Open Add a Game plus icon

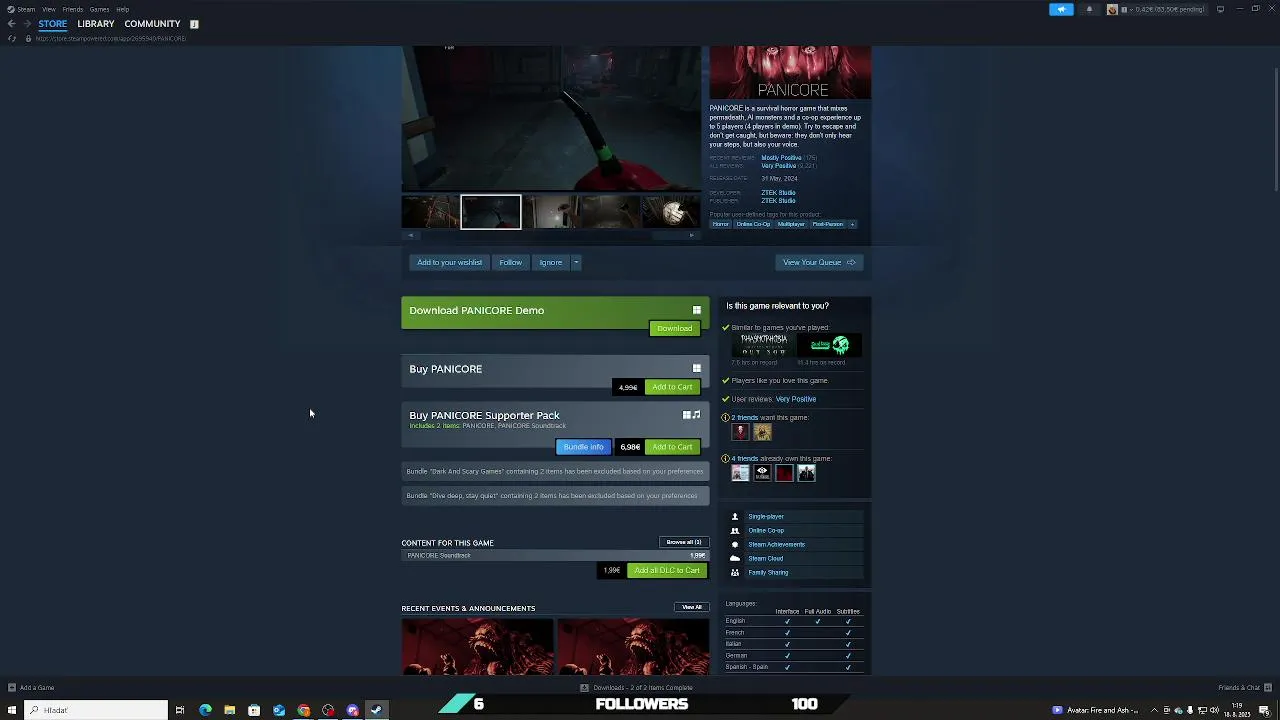pyautogui.click(x=12, y=688)
